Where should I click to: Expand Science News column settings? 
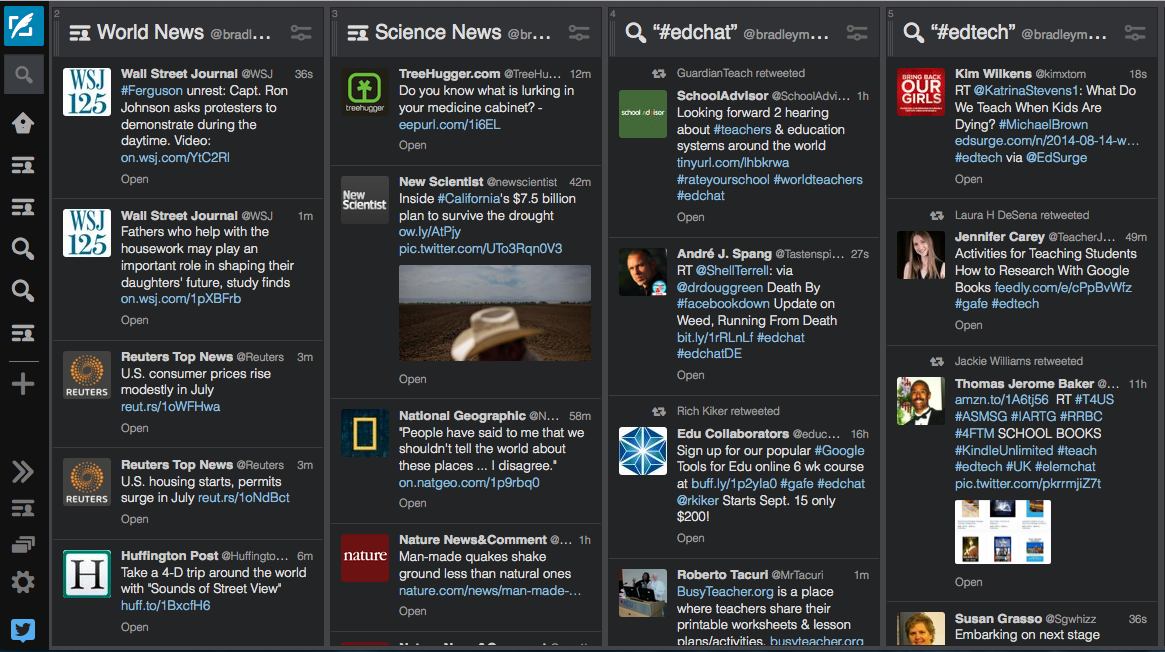click(x=578, y=33)
